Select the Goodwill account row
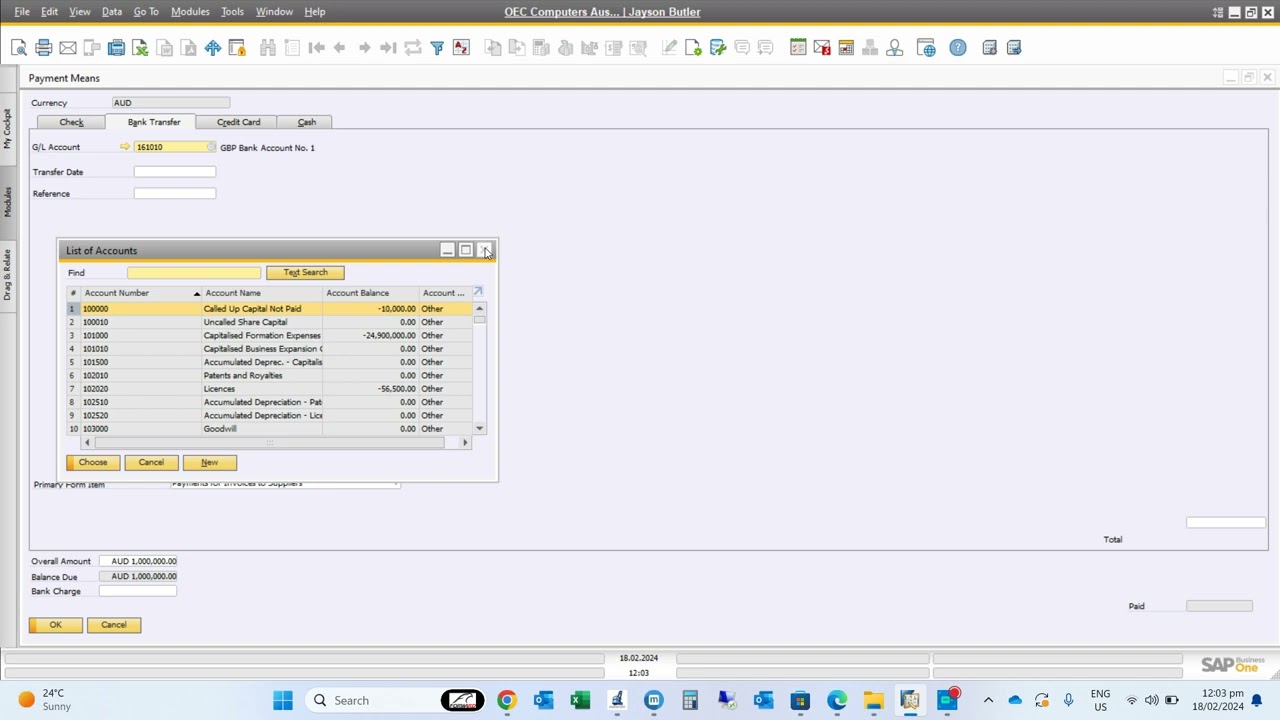Viewport: 1280px width, 720px height. [x=270, y=429]
